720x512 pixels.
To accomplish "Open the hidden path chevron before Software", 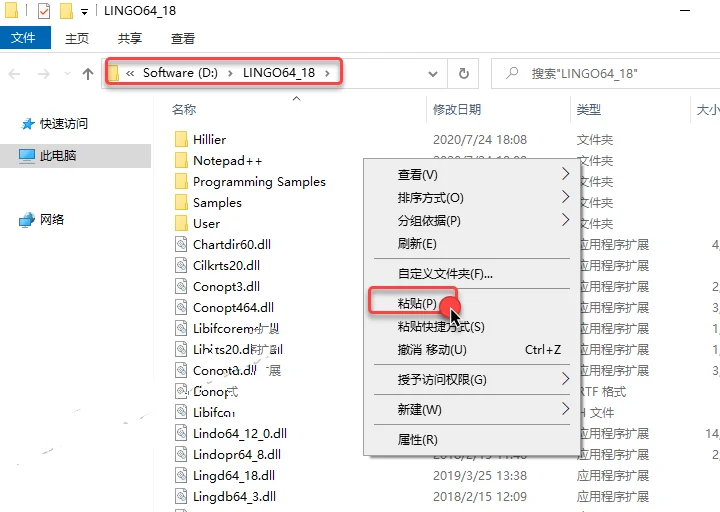I will pos(130,73).
